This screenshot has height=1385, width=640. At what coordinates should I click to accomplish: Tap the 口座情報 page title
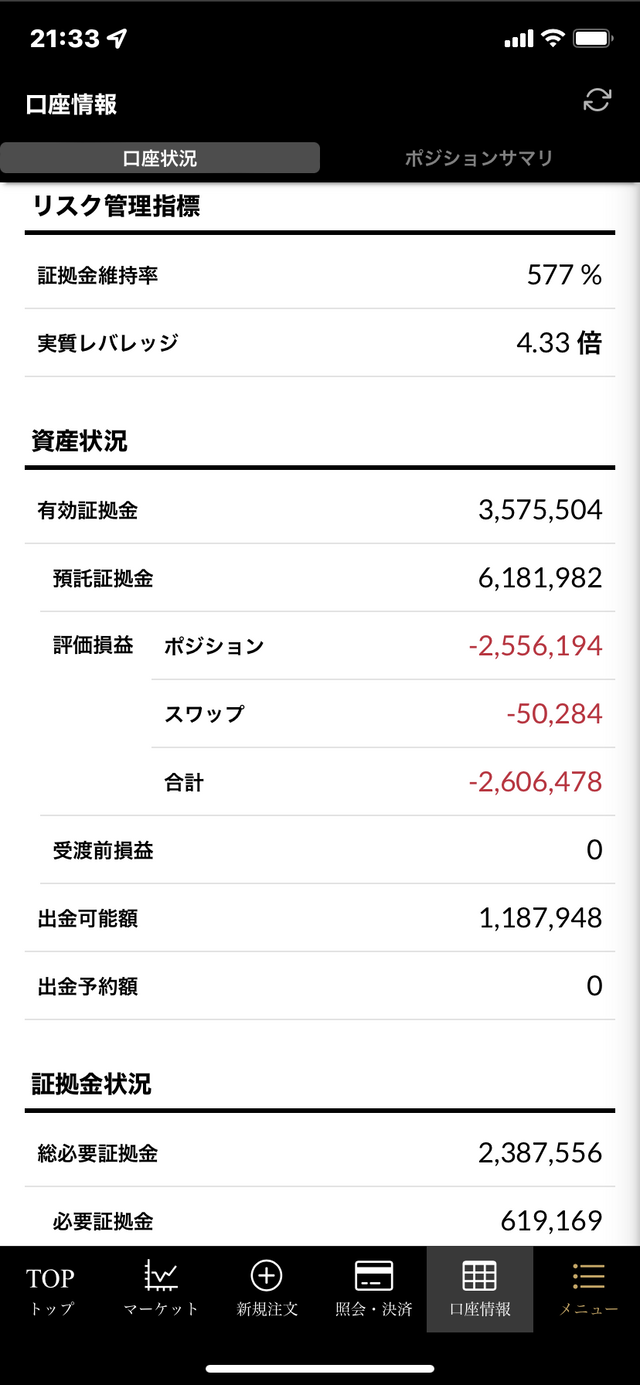72,104
